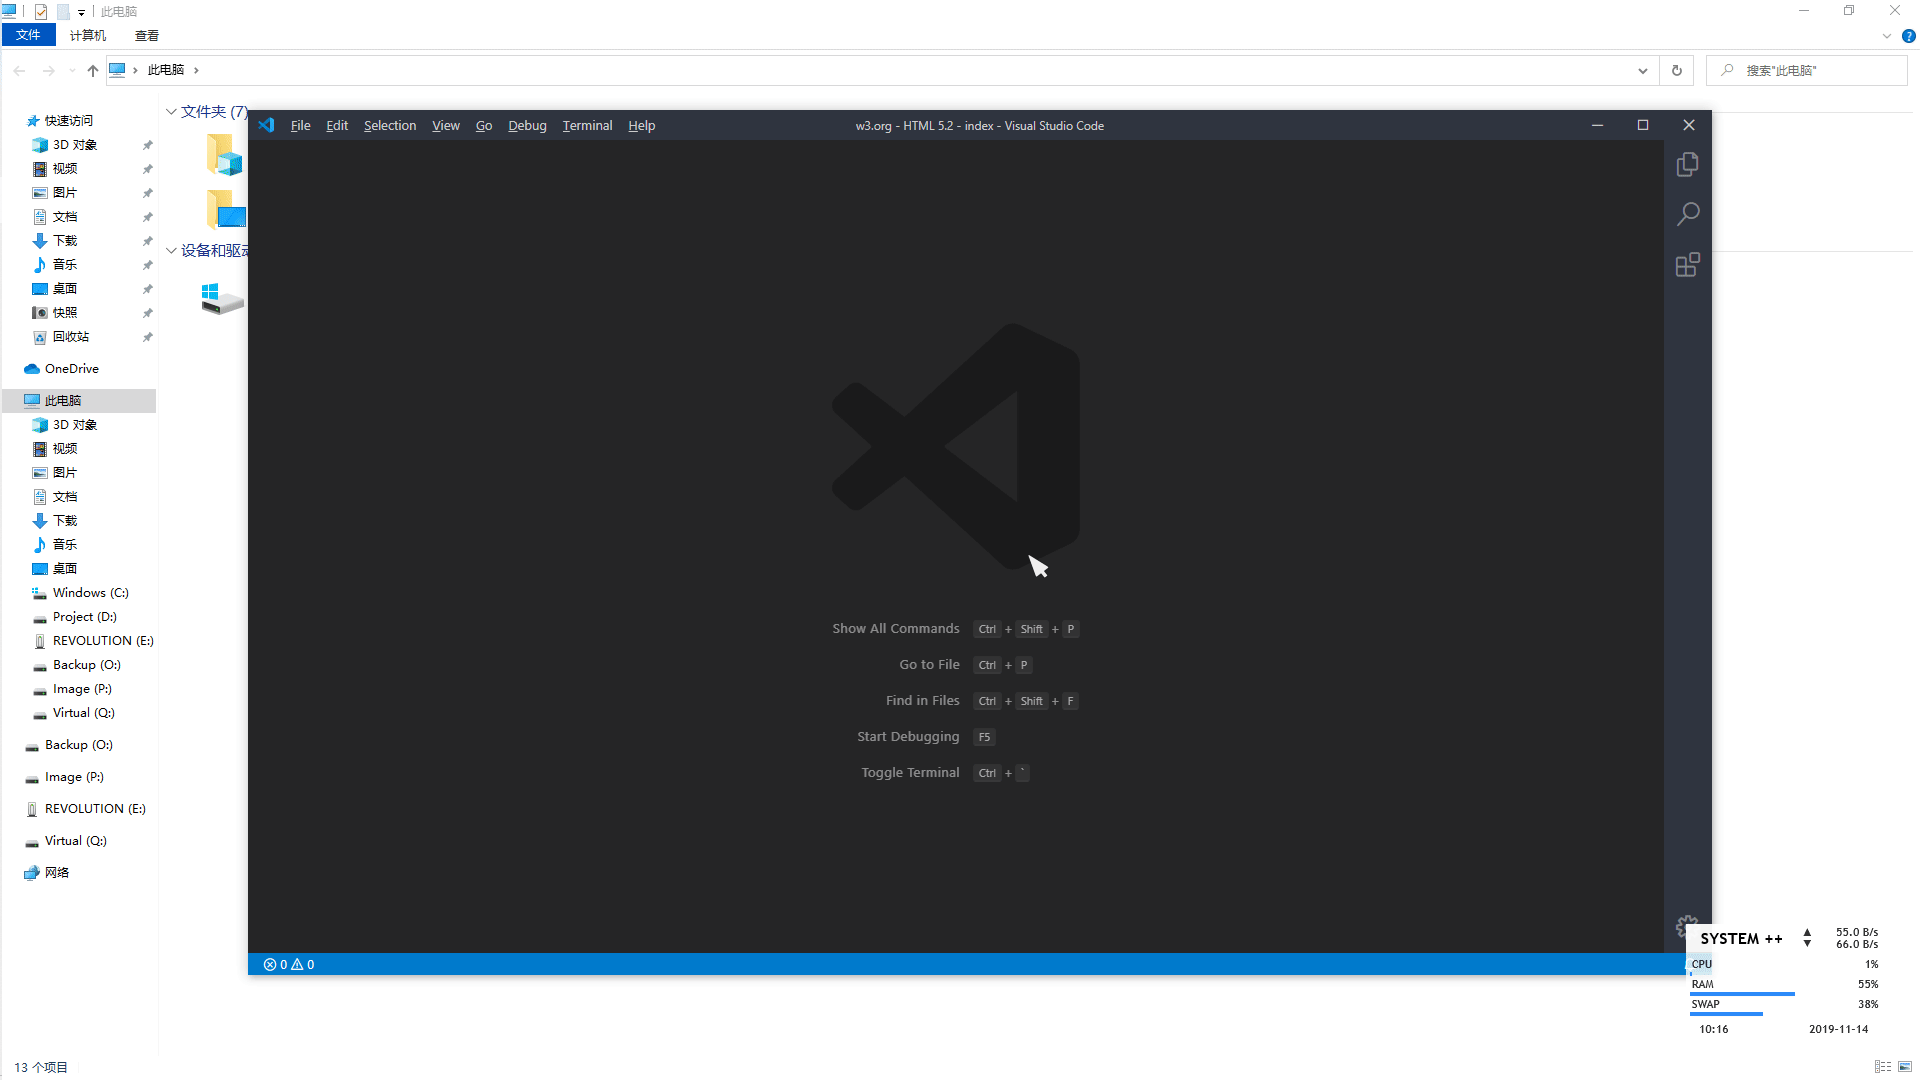Click the RAM usage bar in SYSTEM++ widget
Image resolution: width=1920 pixels, height=1080 pixels.
pyautogui.click(x=1742, y=994)
